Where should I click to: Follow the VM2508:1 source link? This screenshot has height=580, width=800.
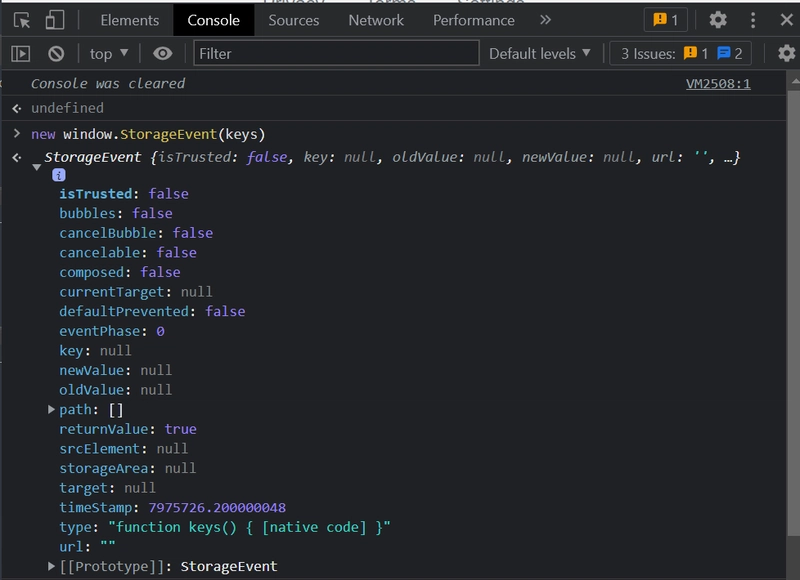(718, 84)
